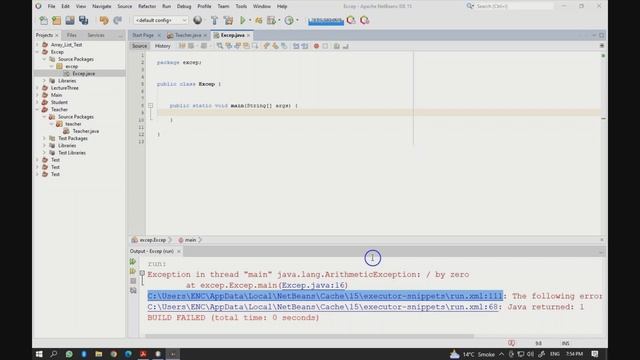Click the Stop square icon in Output sidebar
640x360 pixels.
coord(133,281)
